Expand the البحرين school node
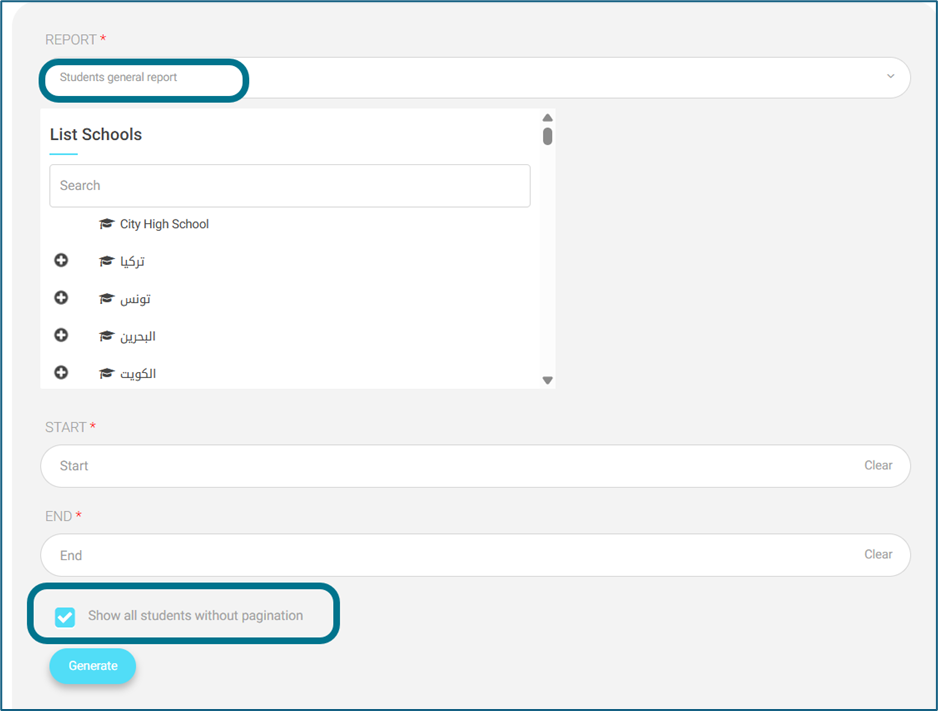The width and height of the screenshot is (938, 711). click(x=61, y=335)
